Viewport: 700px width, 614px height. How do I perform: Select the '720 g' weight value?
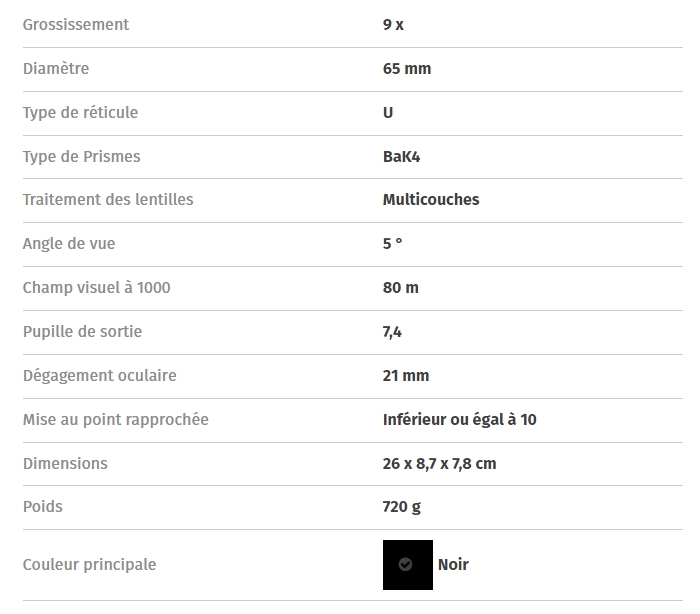click(402, 507)
